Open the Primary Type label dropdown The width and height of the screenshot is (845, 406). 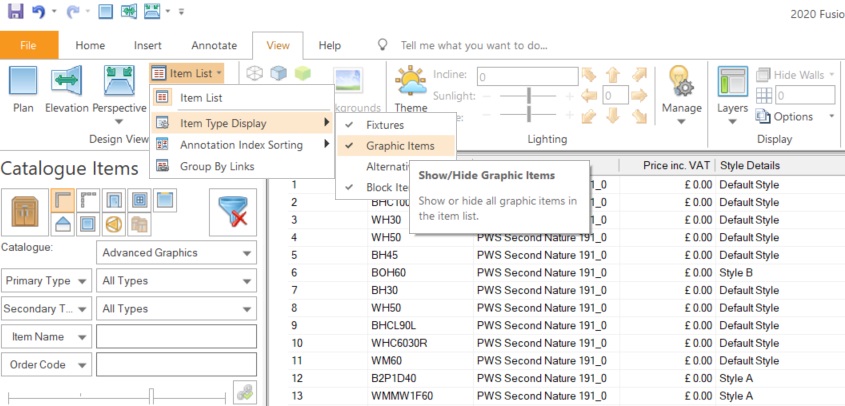tap(45, 280)
